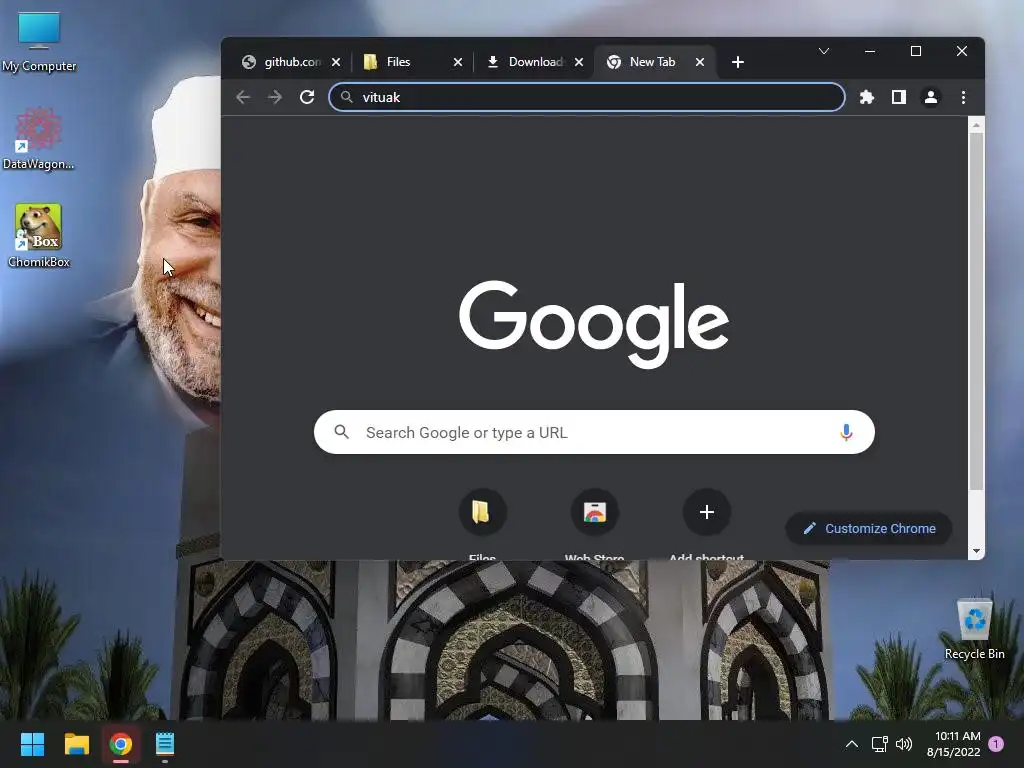Close the Downloads tab
The width and height of the screenshot is (1024, 768).
coord(579,62)
